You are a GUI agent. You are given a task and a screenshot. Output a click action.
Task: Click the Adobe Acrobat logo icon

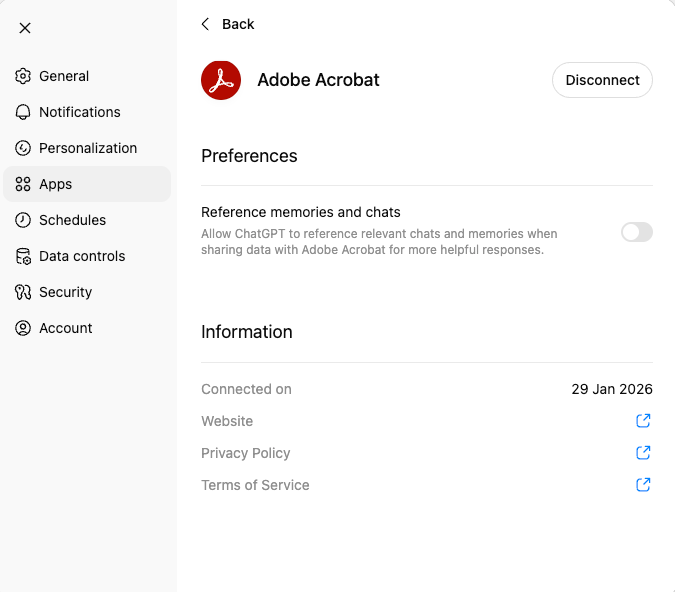[221, 80]
